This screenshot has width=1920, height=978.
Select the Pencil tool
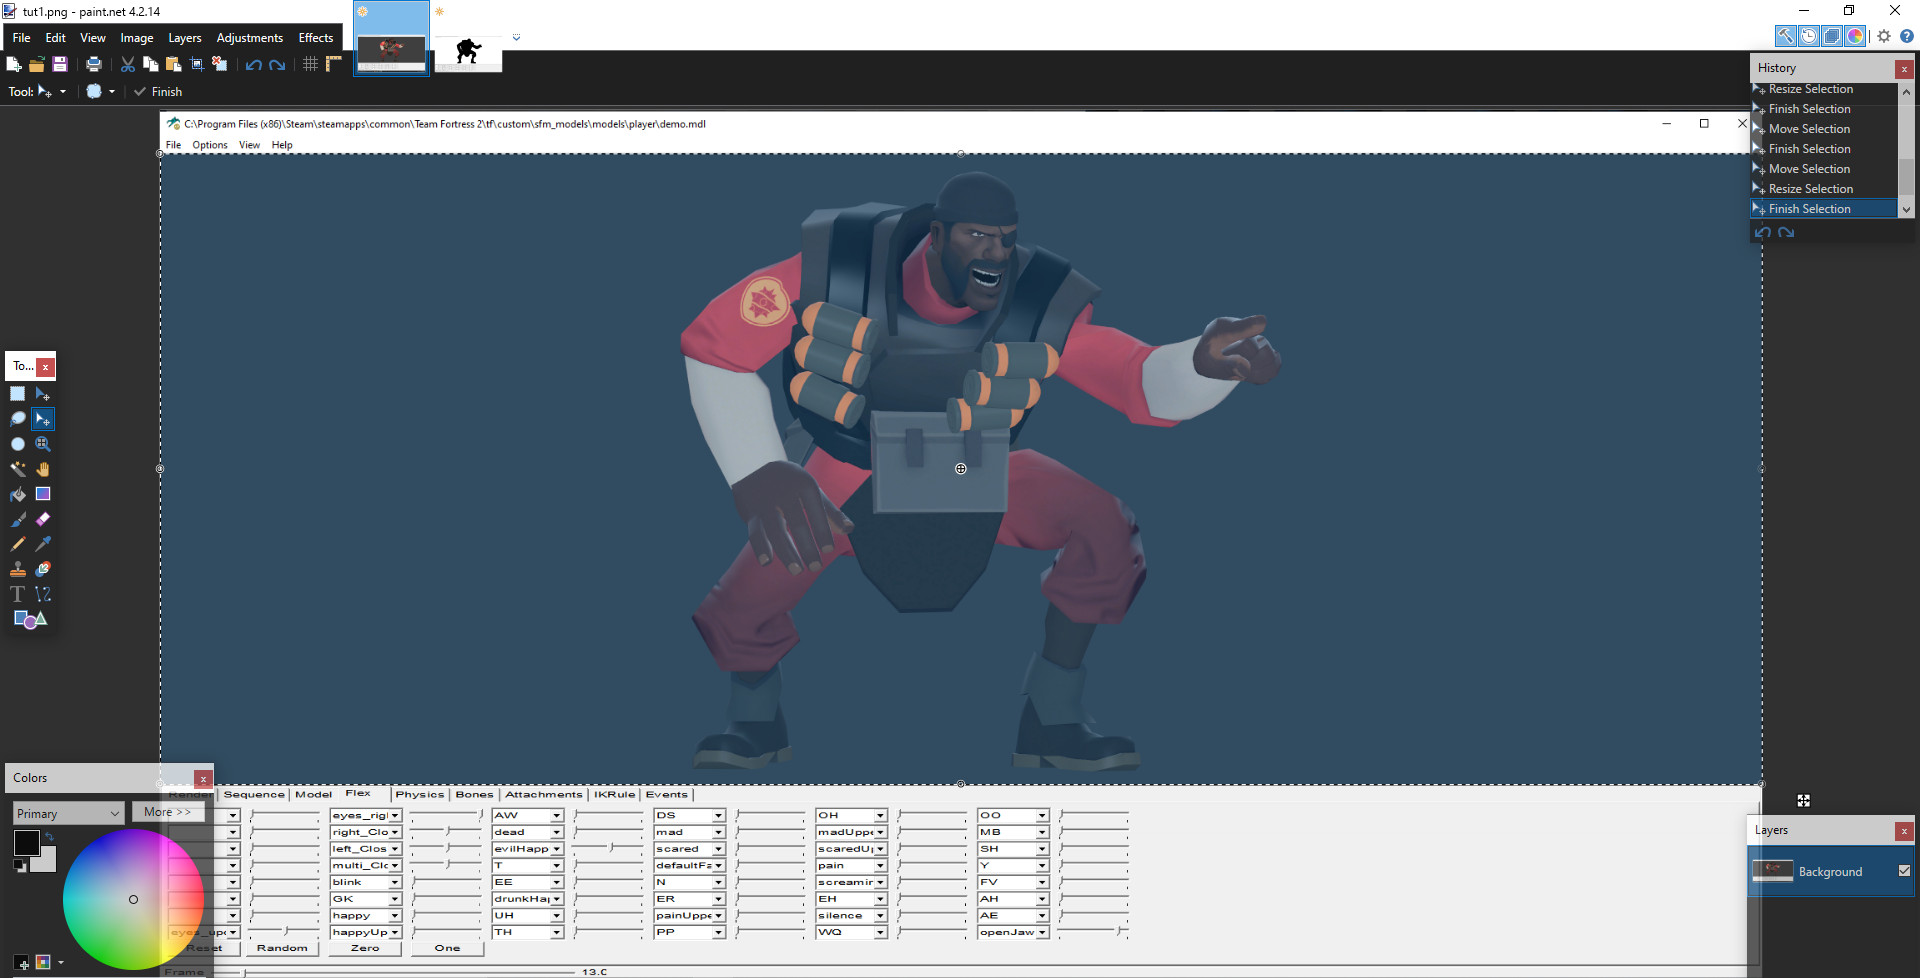[18, 544]
